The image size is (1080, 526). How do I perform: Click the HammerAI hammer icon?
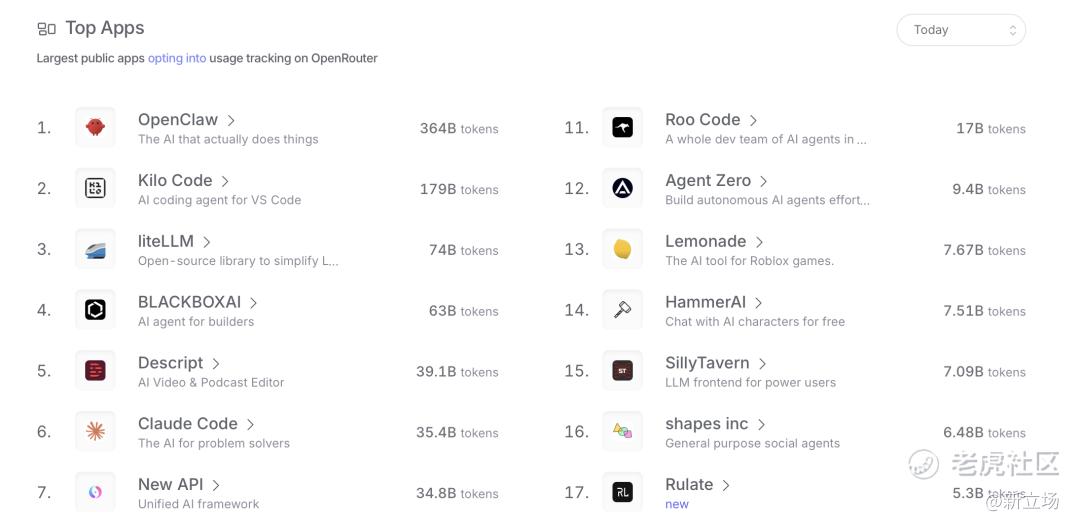tap(622, 310)
